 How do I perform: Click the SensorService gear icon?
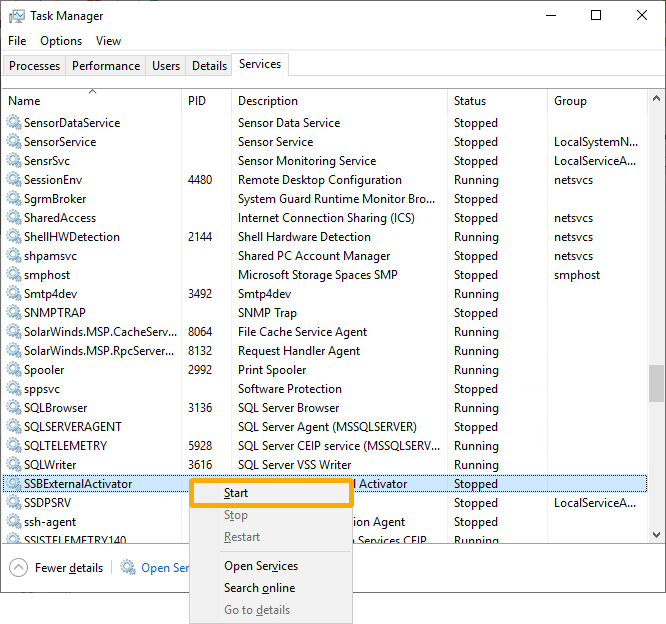(14, 141)
